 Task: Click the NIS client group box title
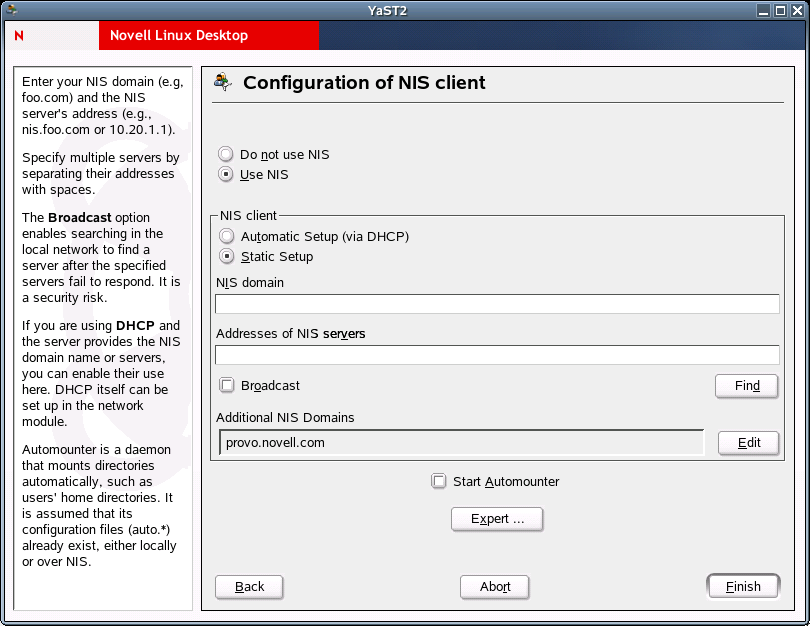tap(248, 215)
